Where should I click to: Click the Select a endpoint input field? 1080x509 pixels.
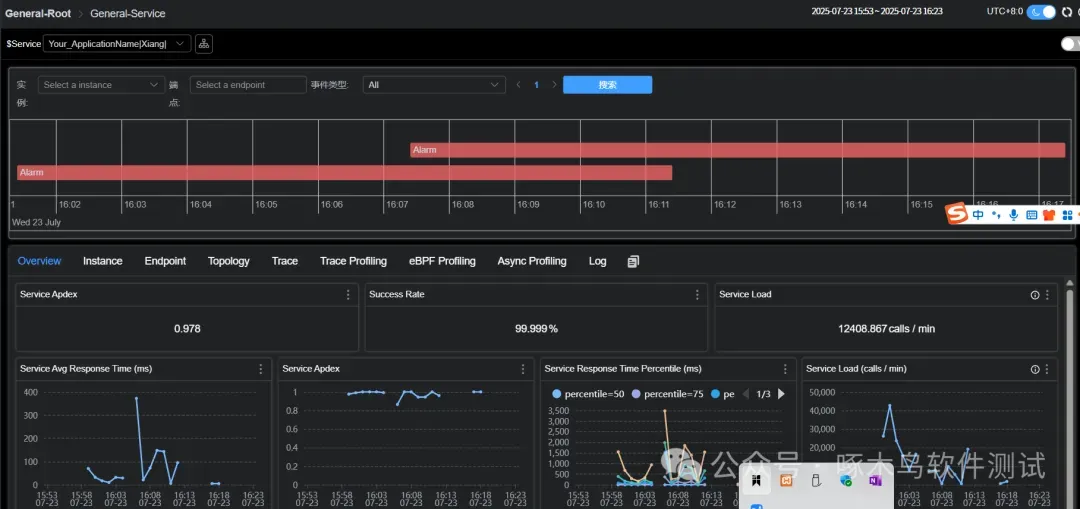click(x=248, y=85)
